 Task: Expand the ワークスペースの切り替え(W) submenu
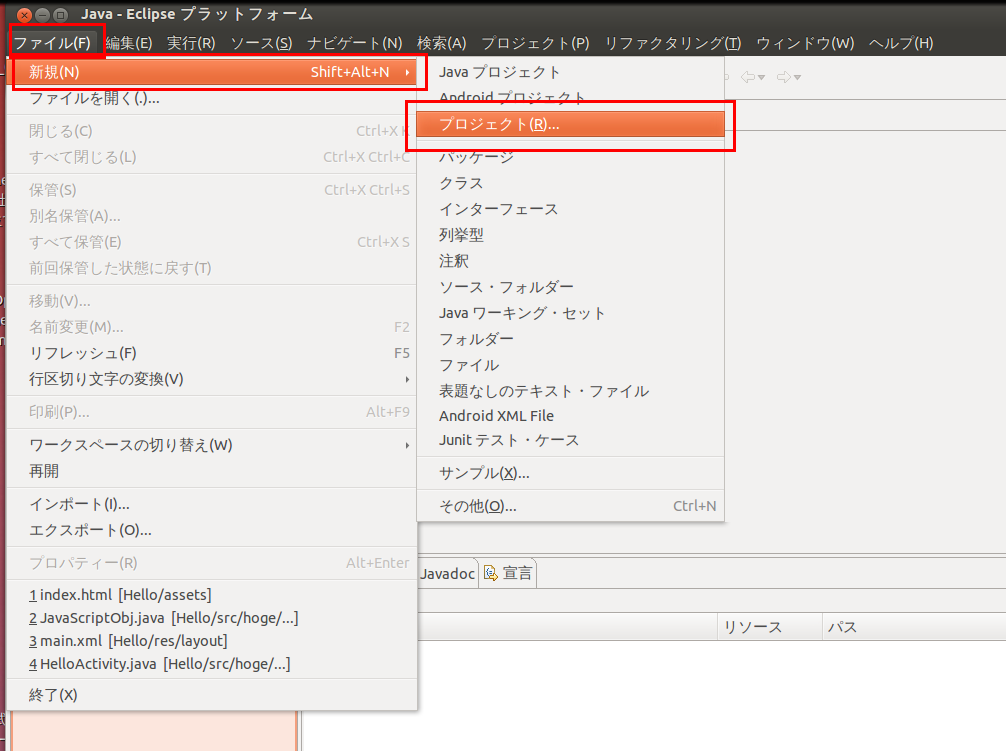[x=212, y=445]
